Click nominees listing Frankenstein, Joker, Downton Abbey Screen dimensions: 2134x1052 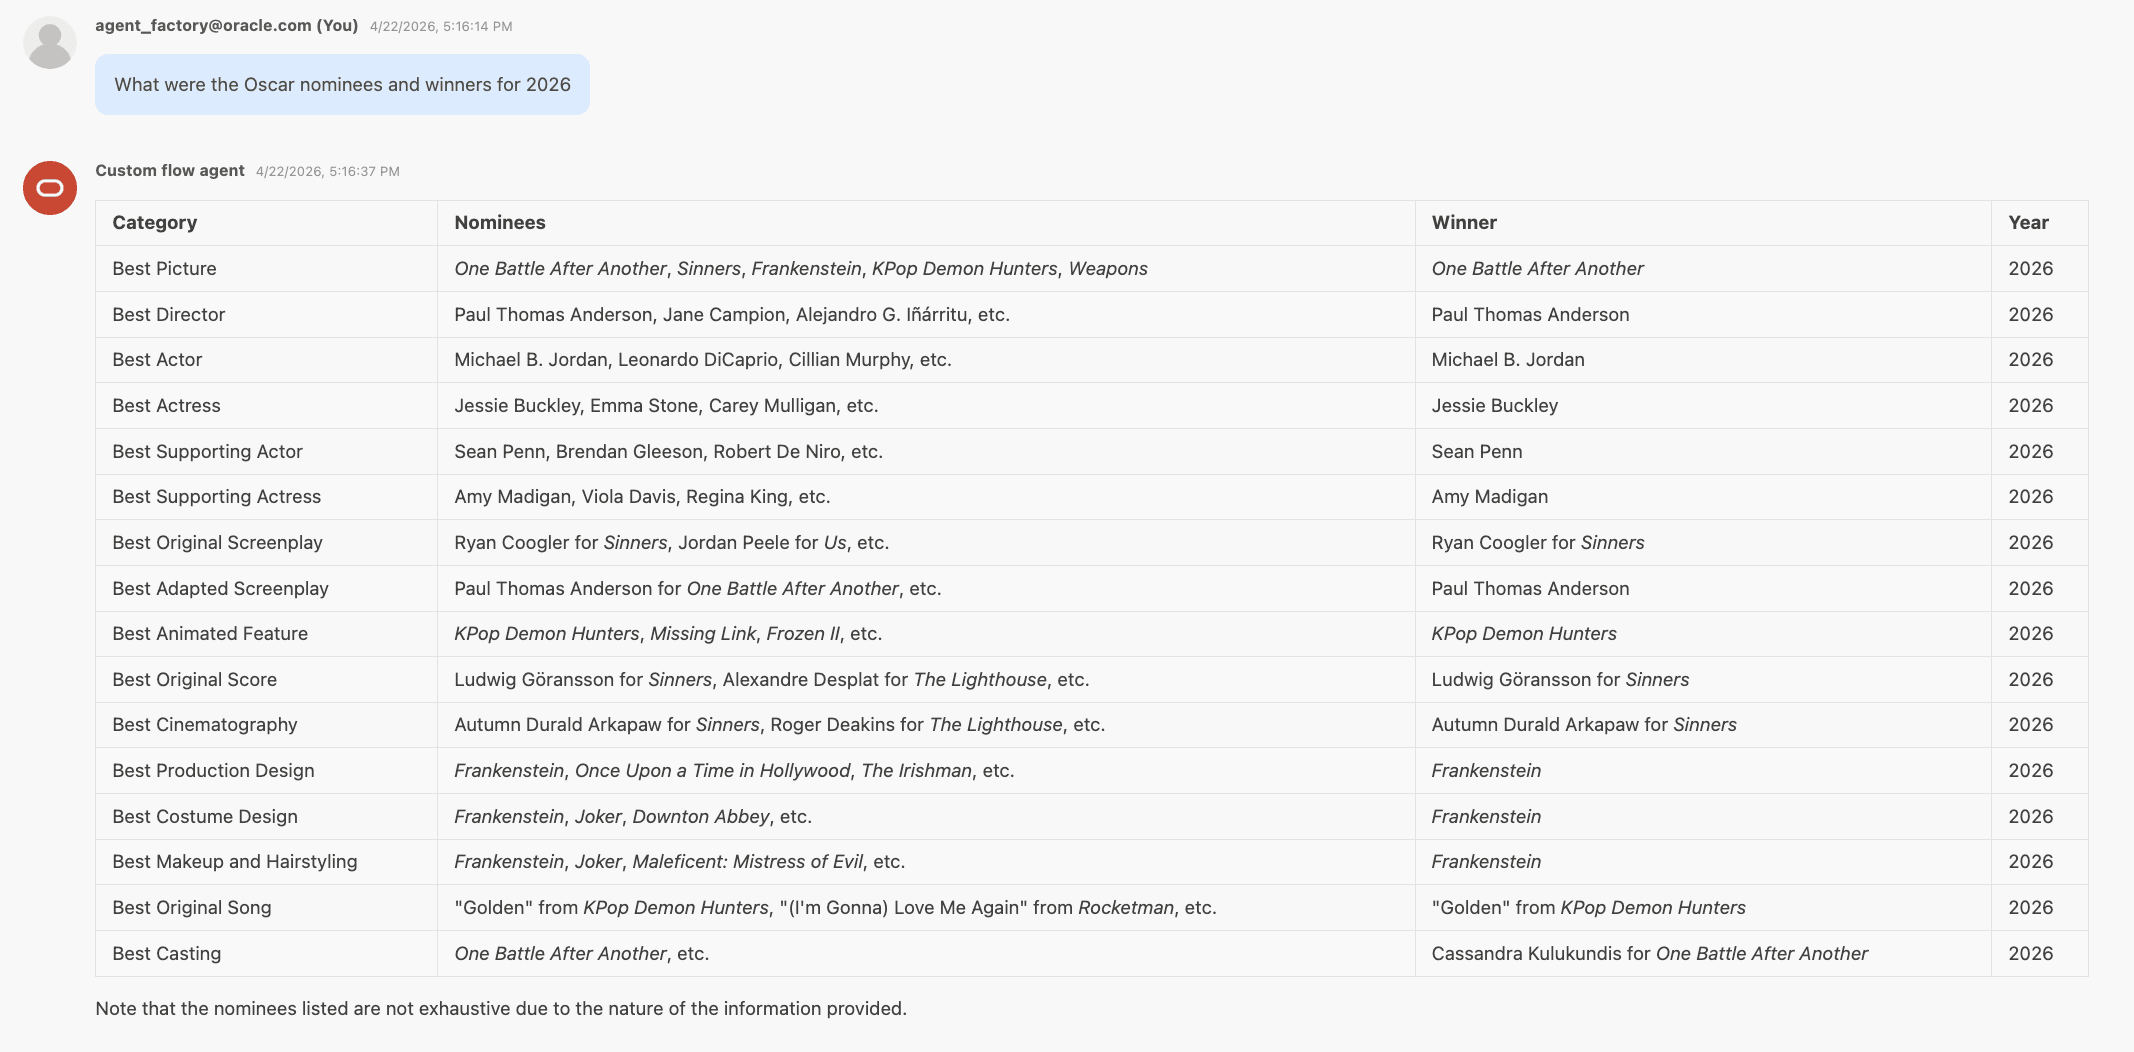(x=926, y=817)
